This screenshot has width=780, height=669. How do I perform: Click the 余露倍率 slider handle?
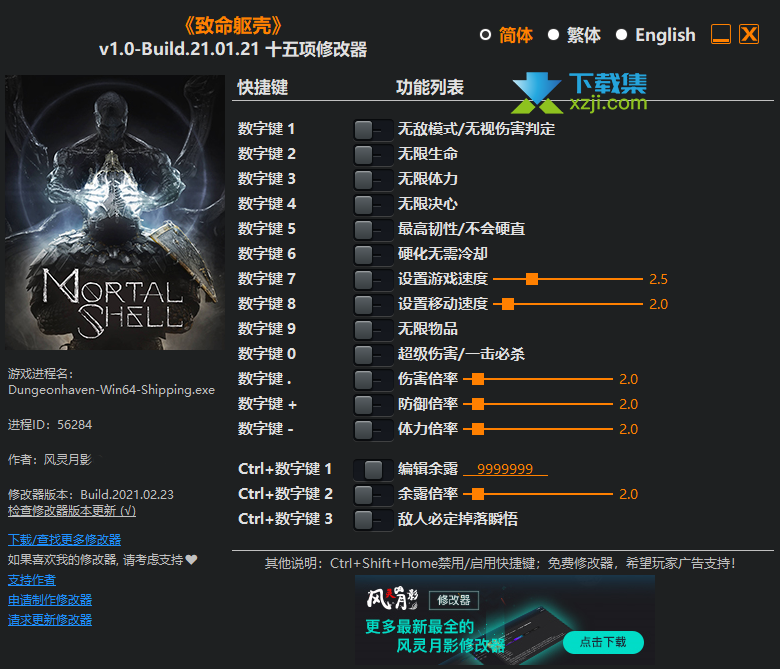pyautogui.click(x=478, y=494)
